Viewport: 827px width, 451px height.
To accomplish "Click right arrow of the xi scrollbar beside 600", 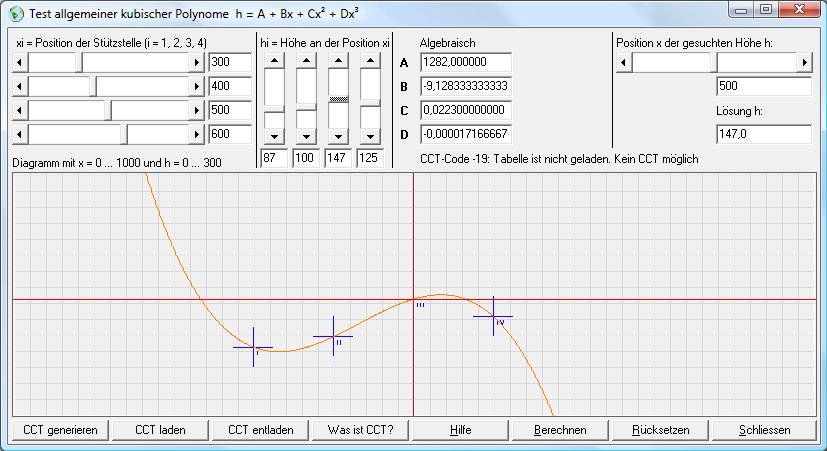I will (198, 133).
